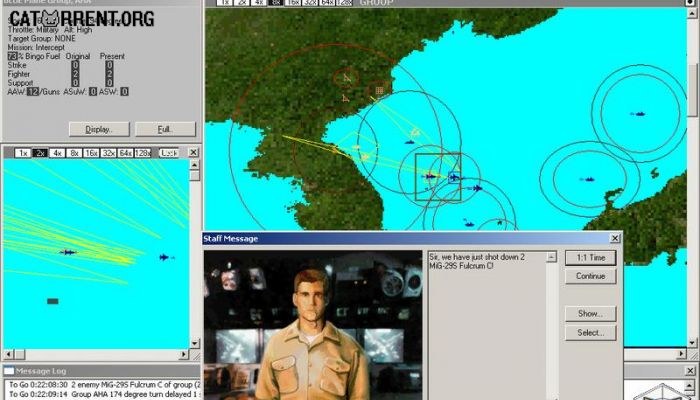Click the Full.. report button

coord(165,129)
